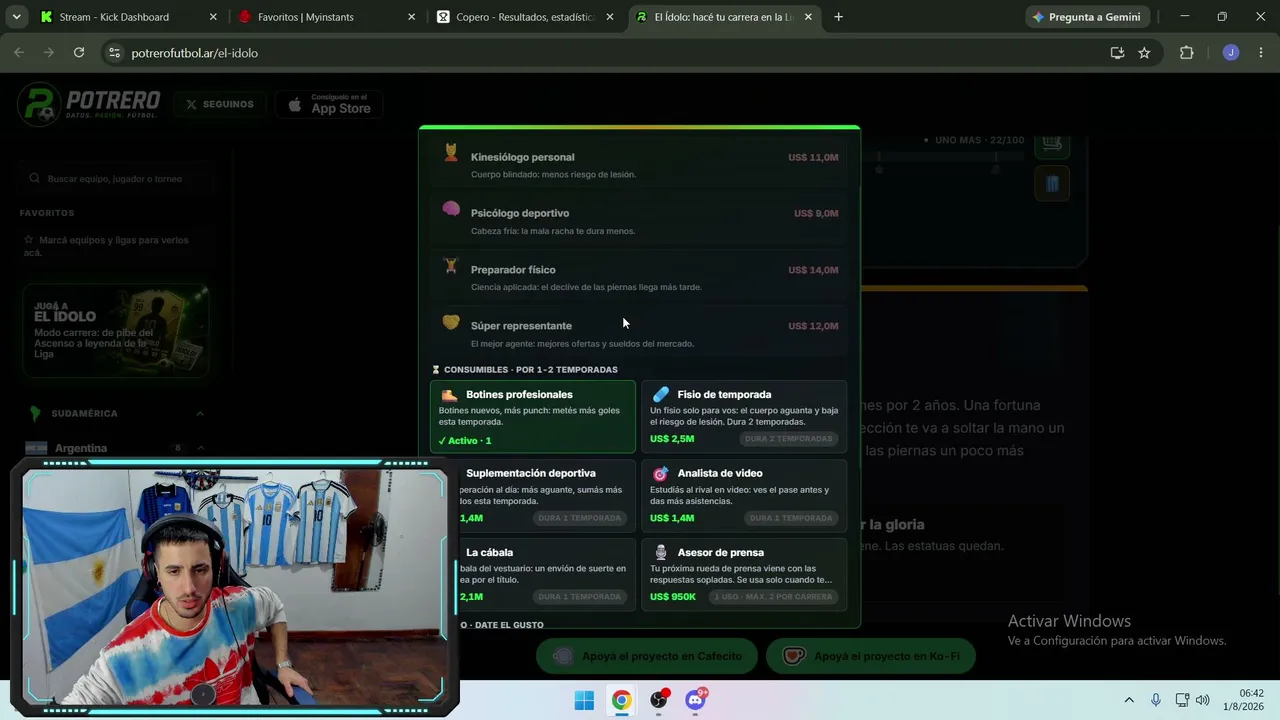The image size is (1280, 720).
Task: Show hidden system tray icons
Action: 1129,700
